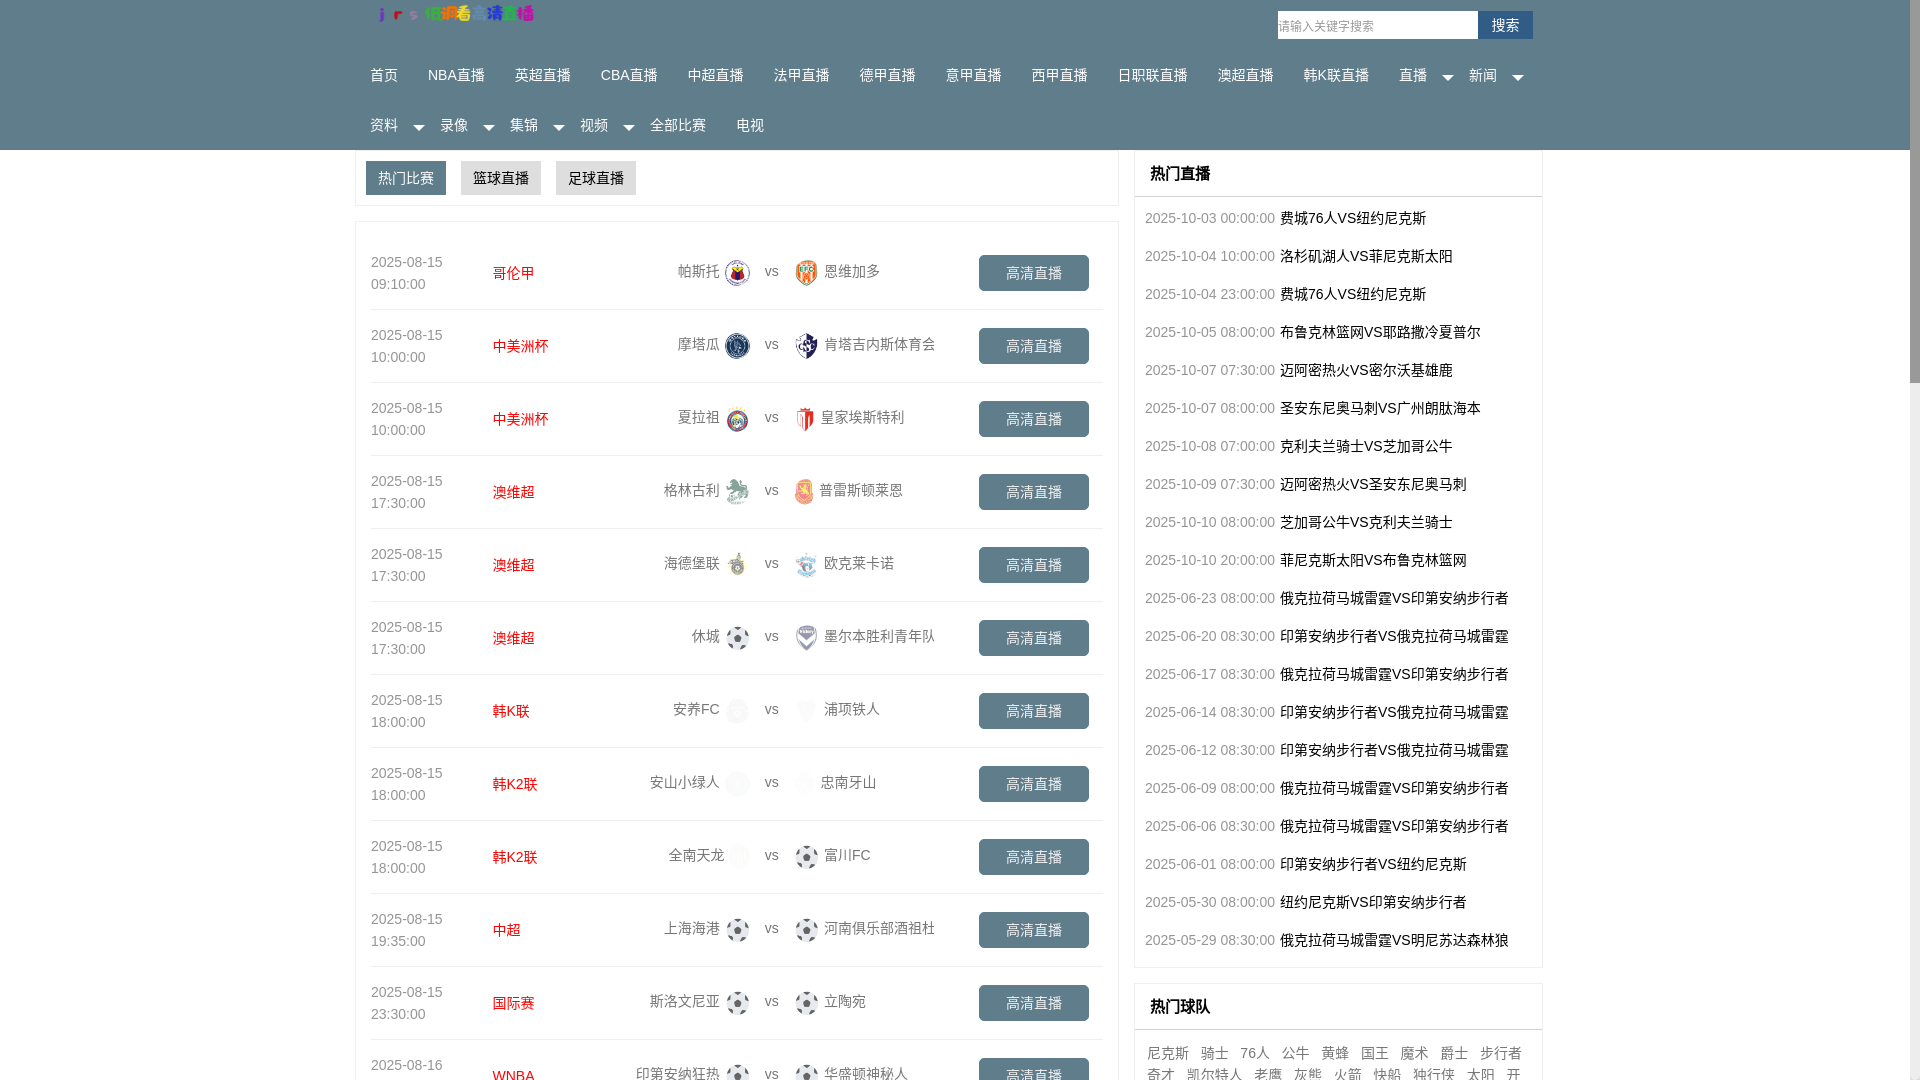
Task: Expand the 资料 dropdown arrow
Action: 418,127
